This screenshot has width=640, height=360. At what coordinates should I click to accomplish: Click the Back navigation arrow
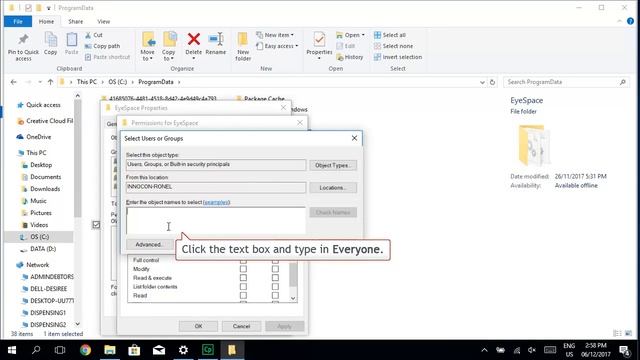[x=13, y=82]
